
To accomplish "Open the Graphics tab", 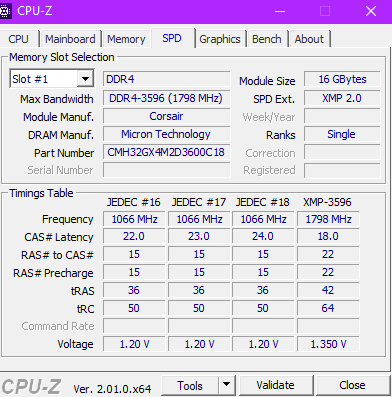I will pyautogui.click(x=220, y=39).
